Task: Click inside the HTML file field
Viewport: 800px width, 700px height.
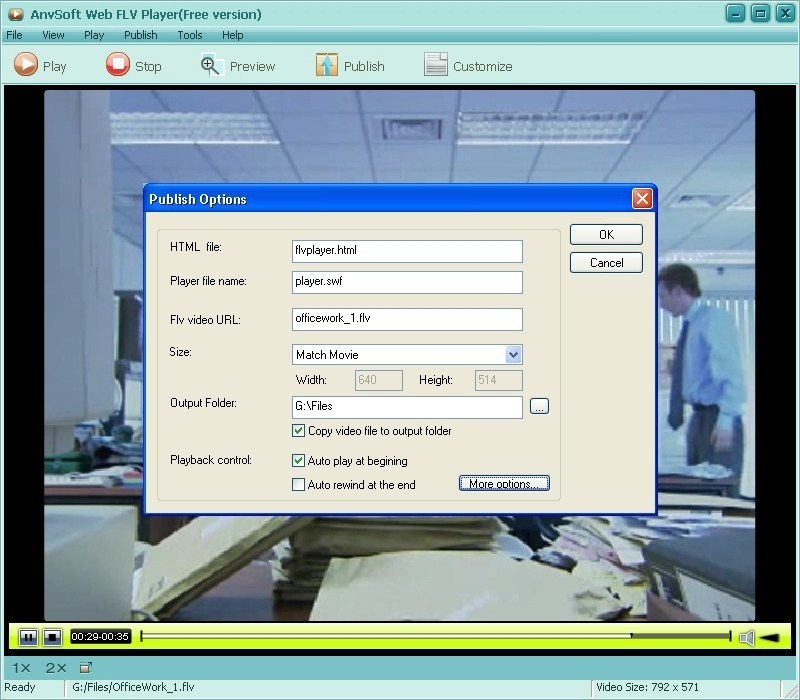Action: (405, 251)
